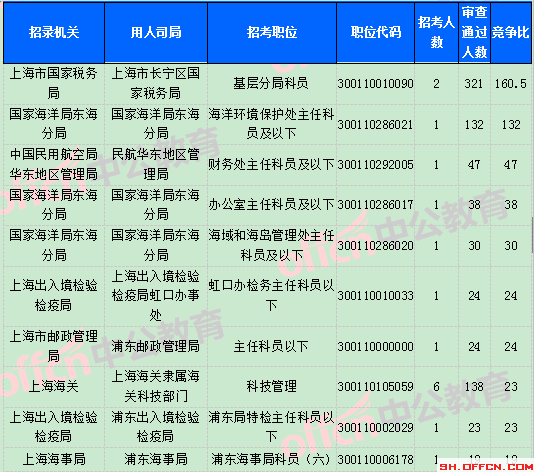The height and width of the screenshot is (476, 535).
Task: Click the 上海市国家税务局 cell
Action: pyautogui.click(x=54, y=83)
